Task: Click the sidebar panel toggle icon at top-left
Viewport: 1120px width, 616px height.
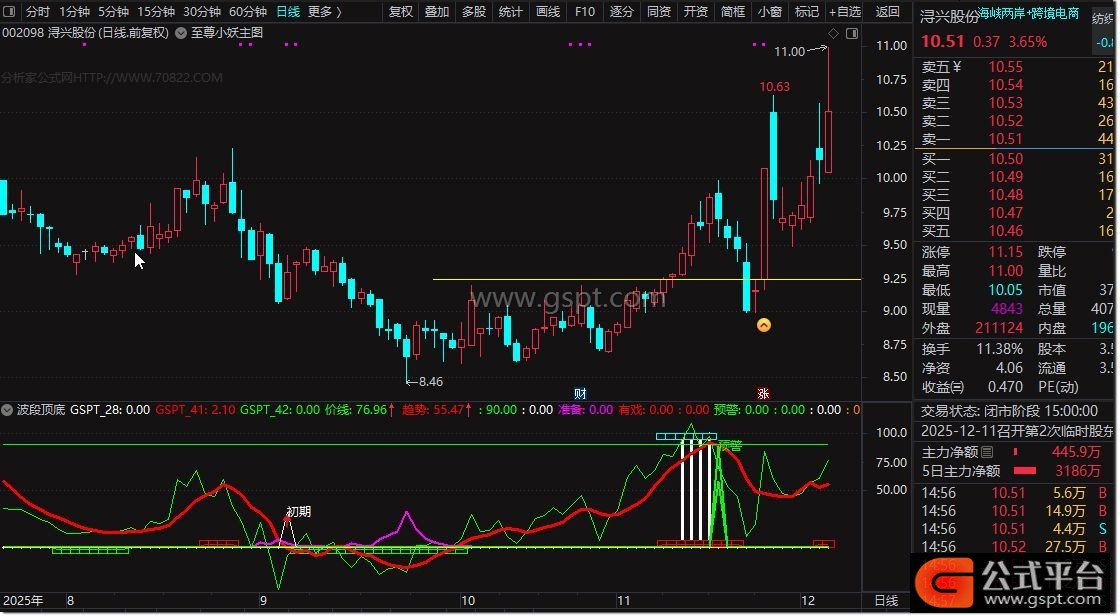Action: click(x=10, y=12)
